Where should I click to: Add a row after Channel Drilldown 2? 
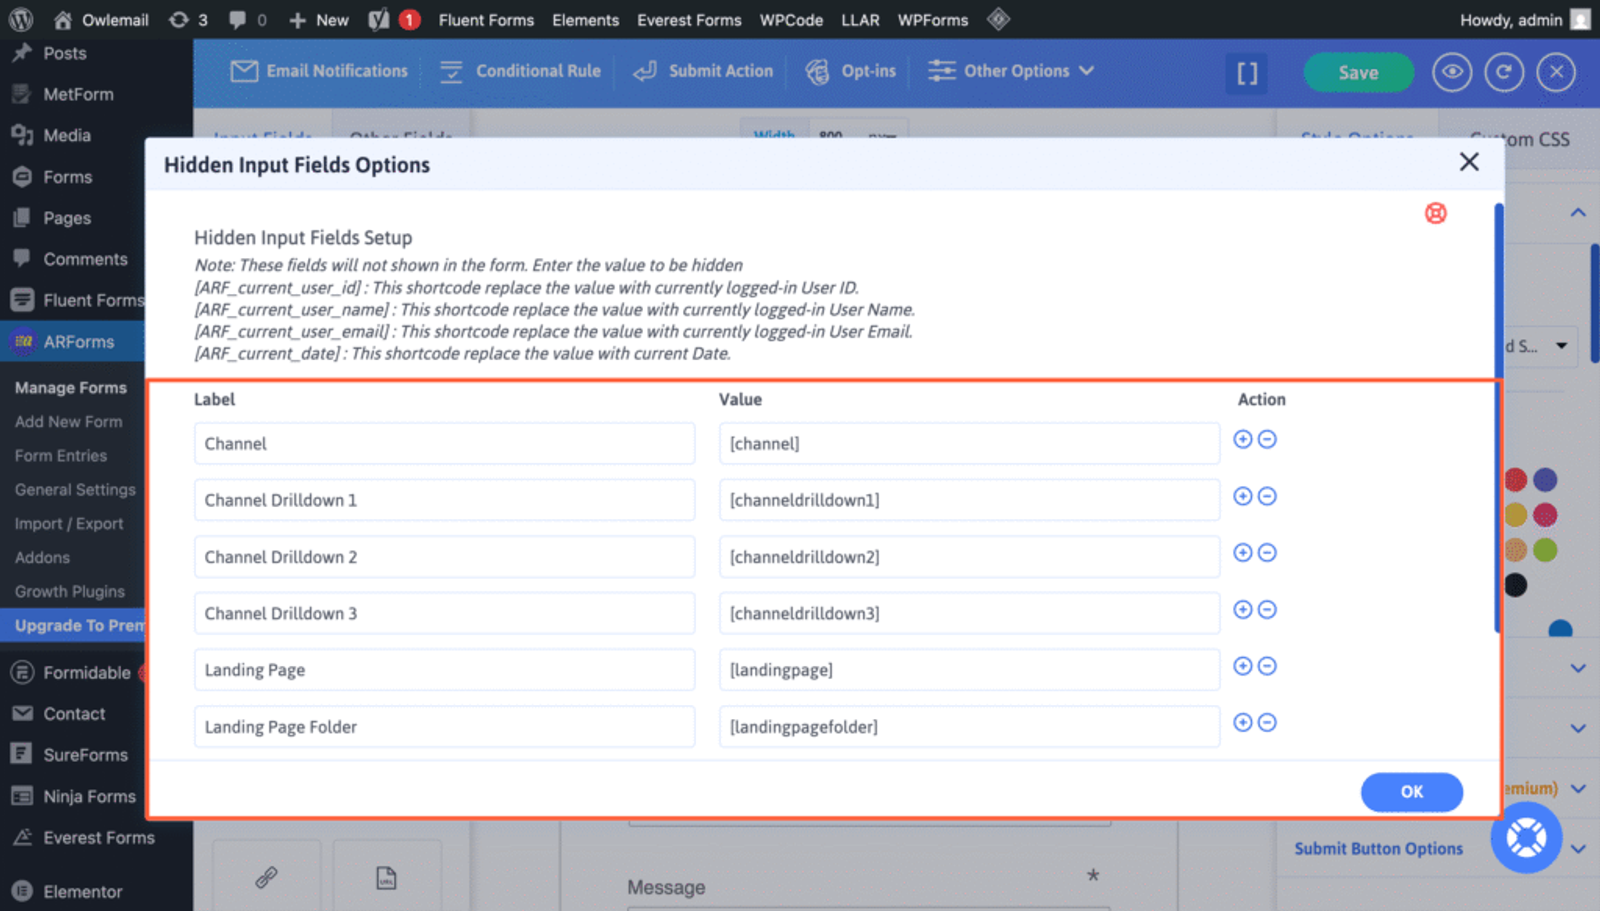point(1243,553)
